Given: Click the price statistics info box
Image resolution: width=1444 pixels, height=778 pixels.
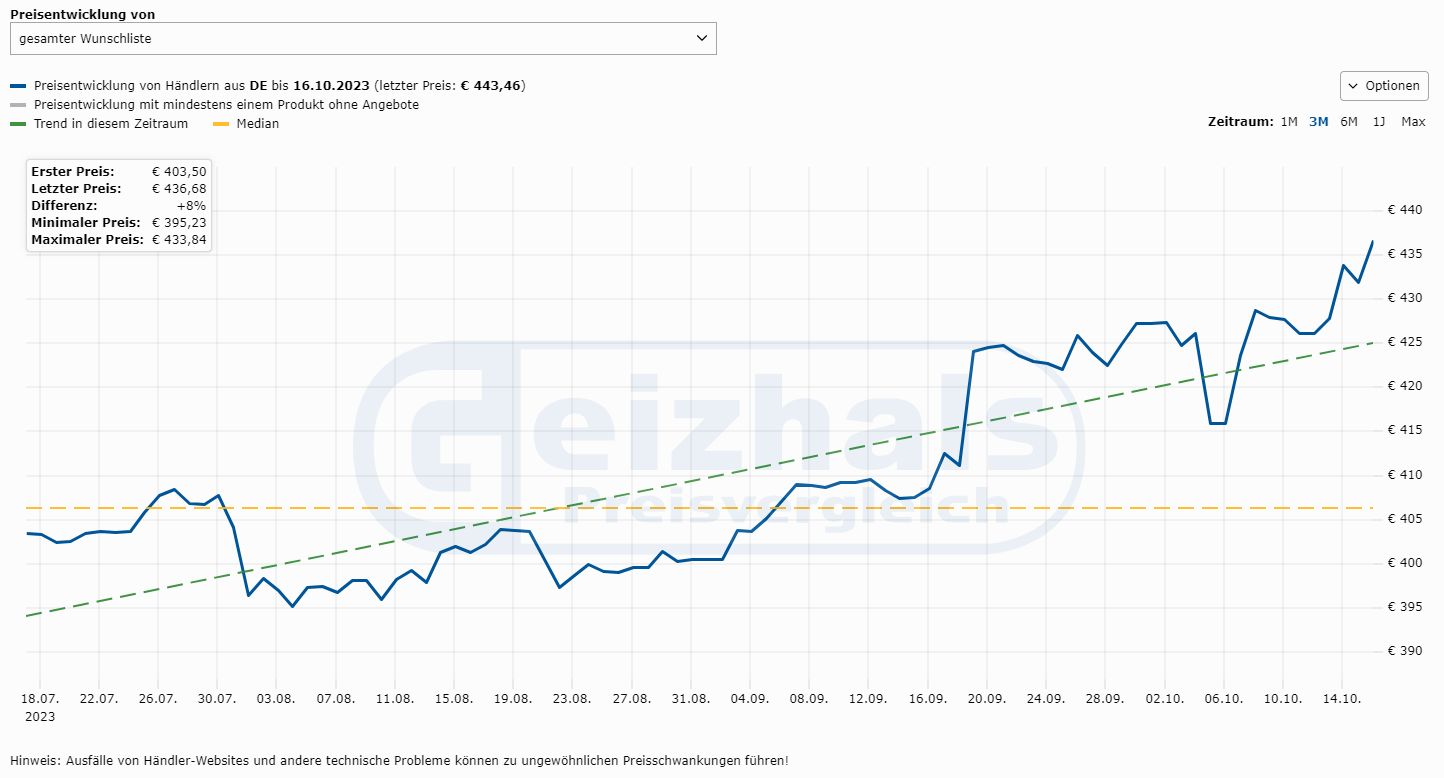Looking at the screenshot, I should tap(118, 205).
